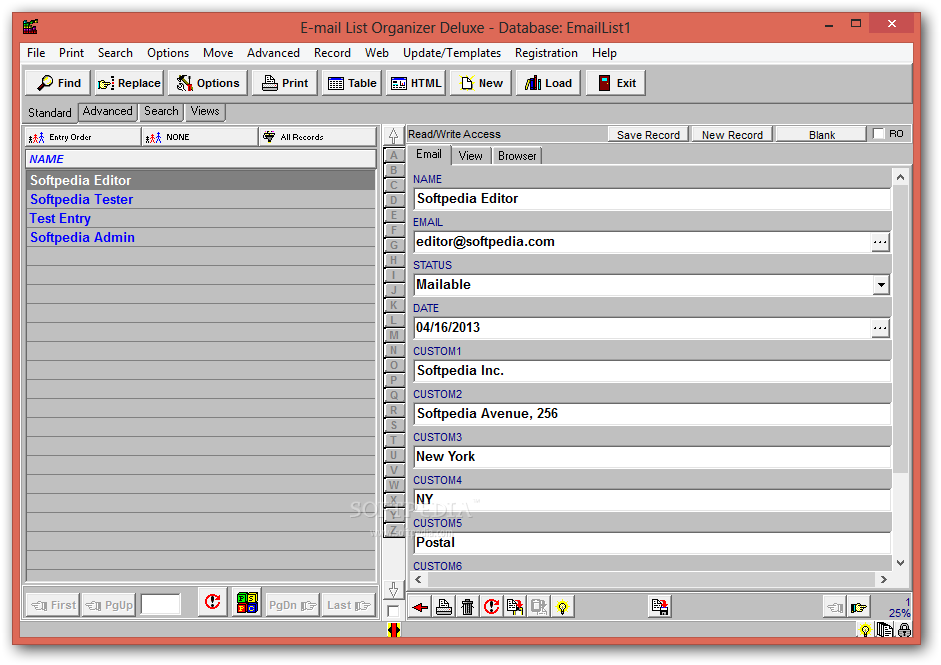Open the EMAIL field ellipsis button
The width and height of the screenshot is (941, 665).
[880, 242]
